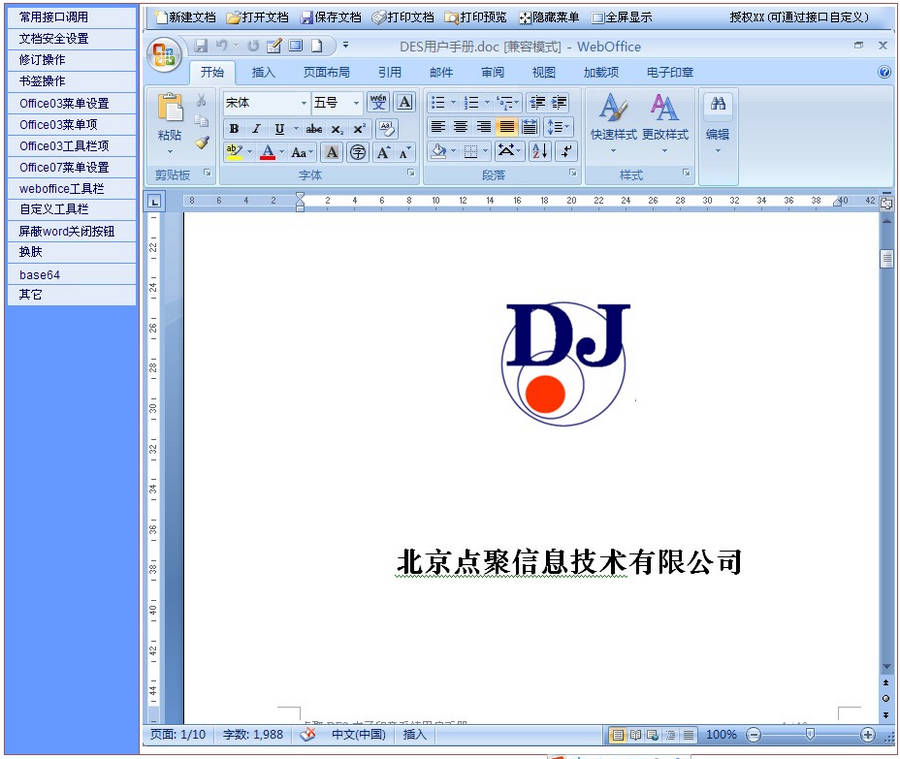The height and width of the screenshot is (759, 900).
Task: Click the zoom in plus button
Action: tap(867, 734)
